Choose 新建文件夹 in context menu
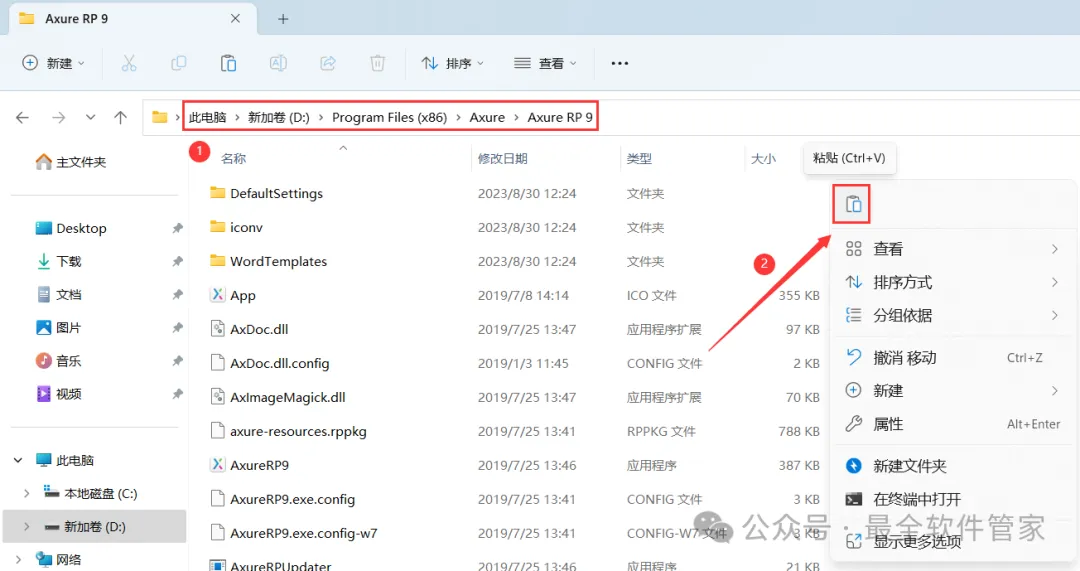1080x571 pixels. [x=953, y=466]
